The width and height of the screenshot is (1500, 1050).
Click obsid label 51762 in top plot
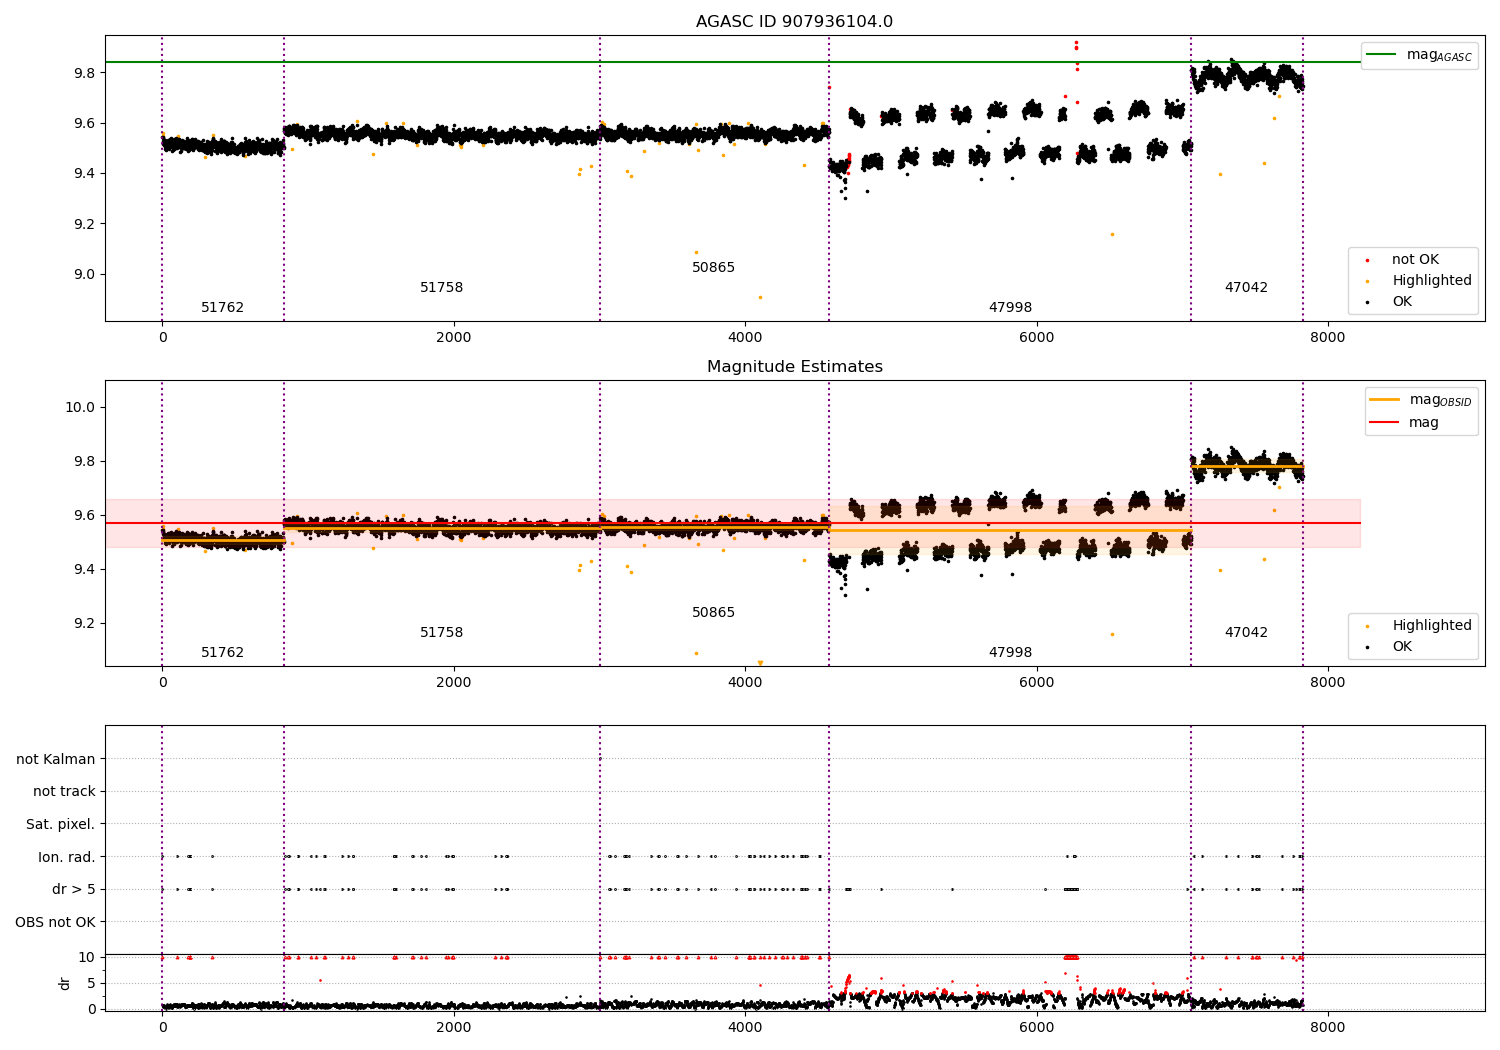tap(222, 308)
